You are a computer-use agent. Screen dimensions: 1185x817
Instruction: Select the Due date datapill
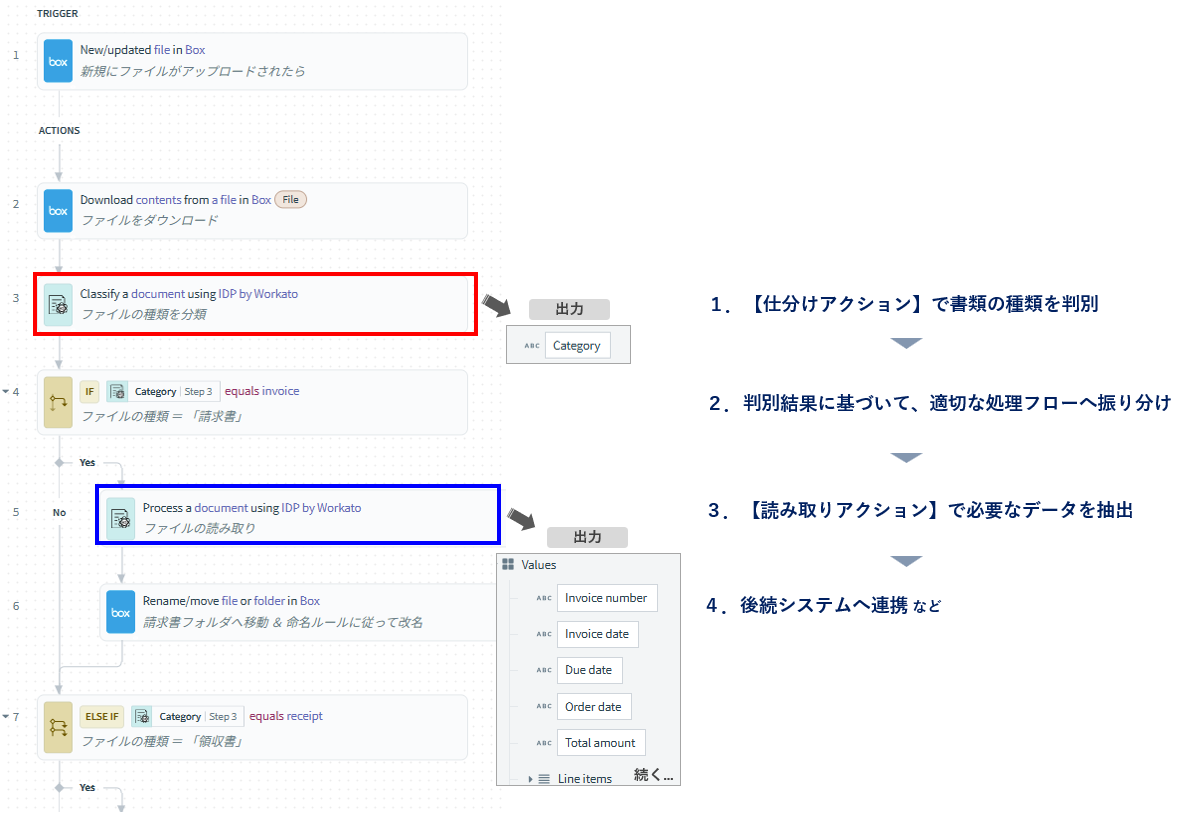point(589,670)
